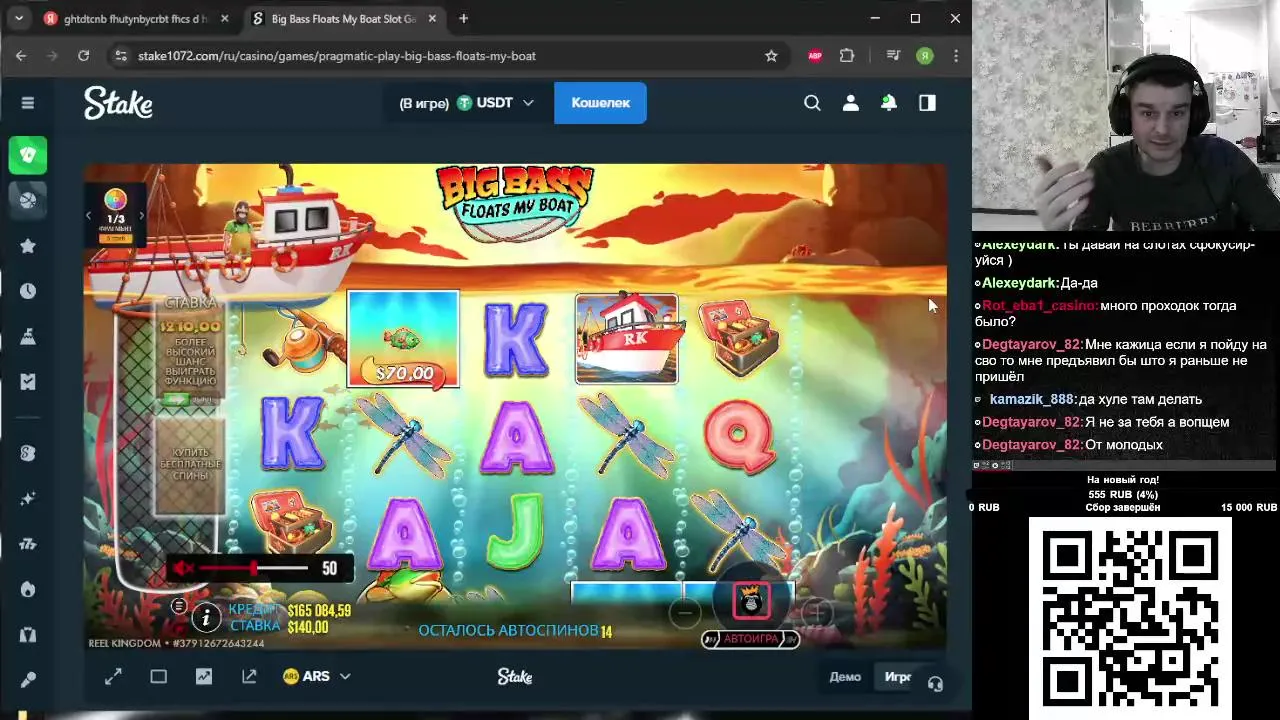Open the 1/3 prize wheel widget
This screenshot has height=720, width=1280.
[x=115, y=215]
